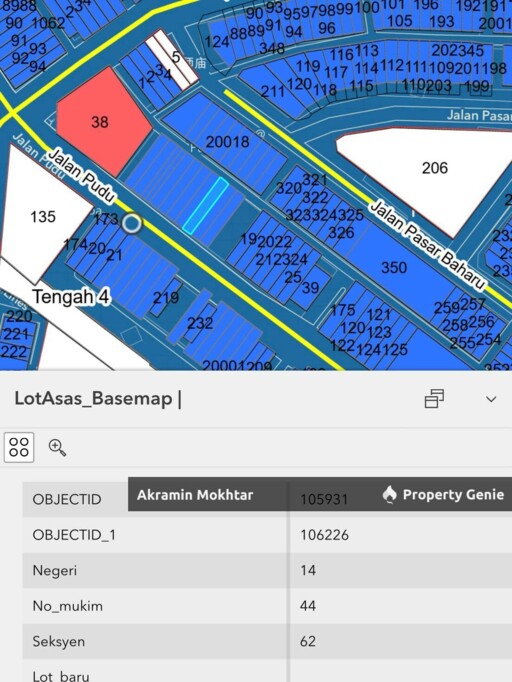The image size is (512, 682).
Task: Click the four-circles table view icon
Action: click(19, 447)
